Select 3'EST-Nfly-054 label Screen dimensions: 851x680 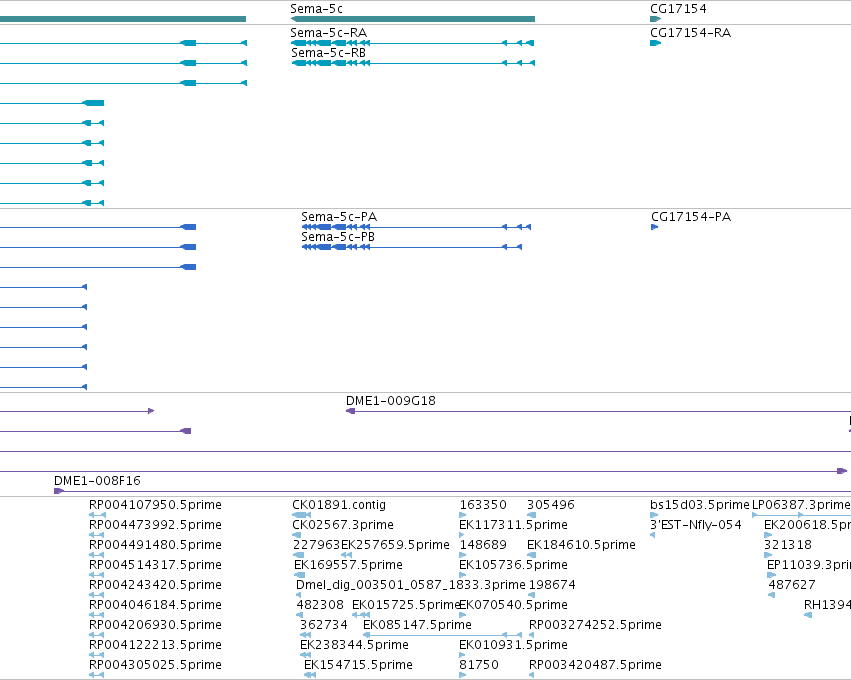tap(696, 525)
